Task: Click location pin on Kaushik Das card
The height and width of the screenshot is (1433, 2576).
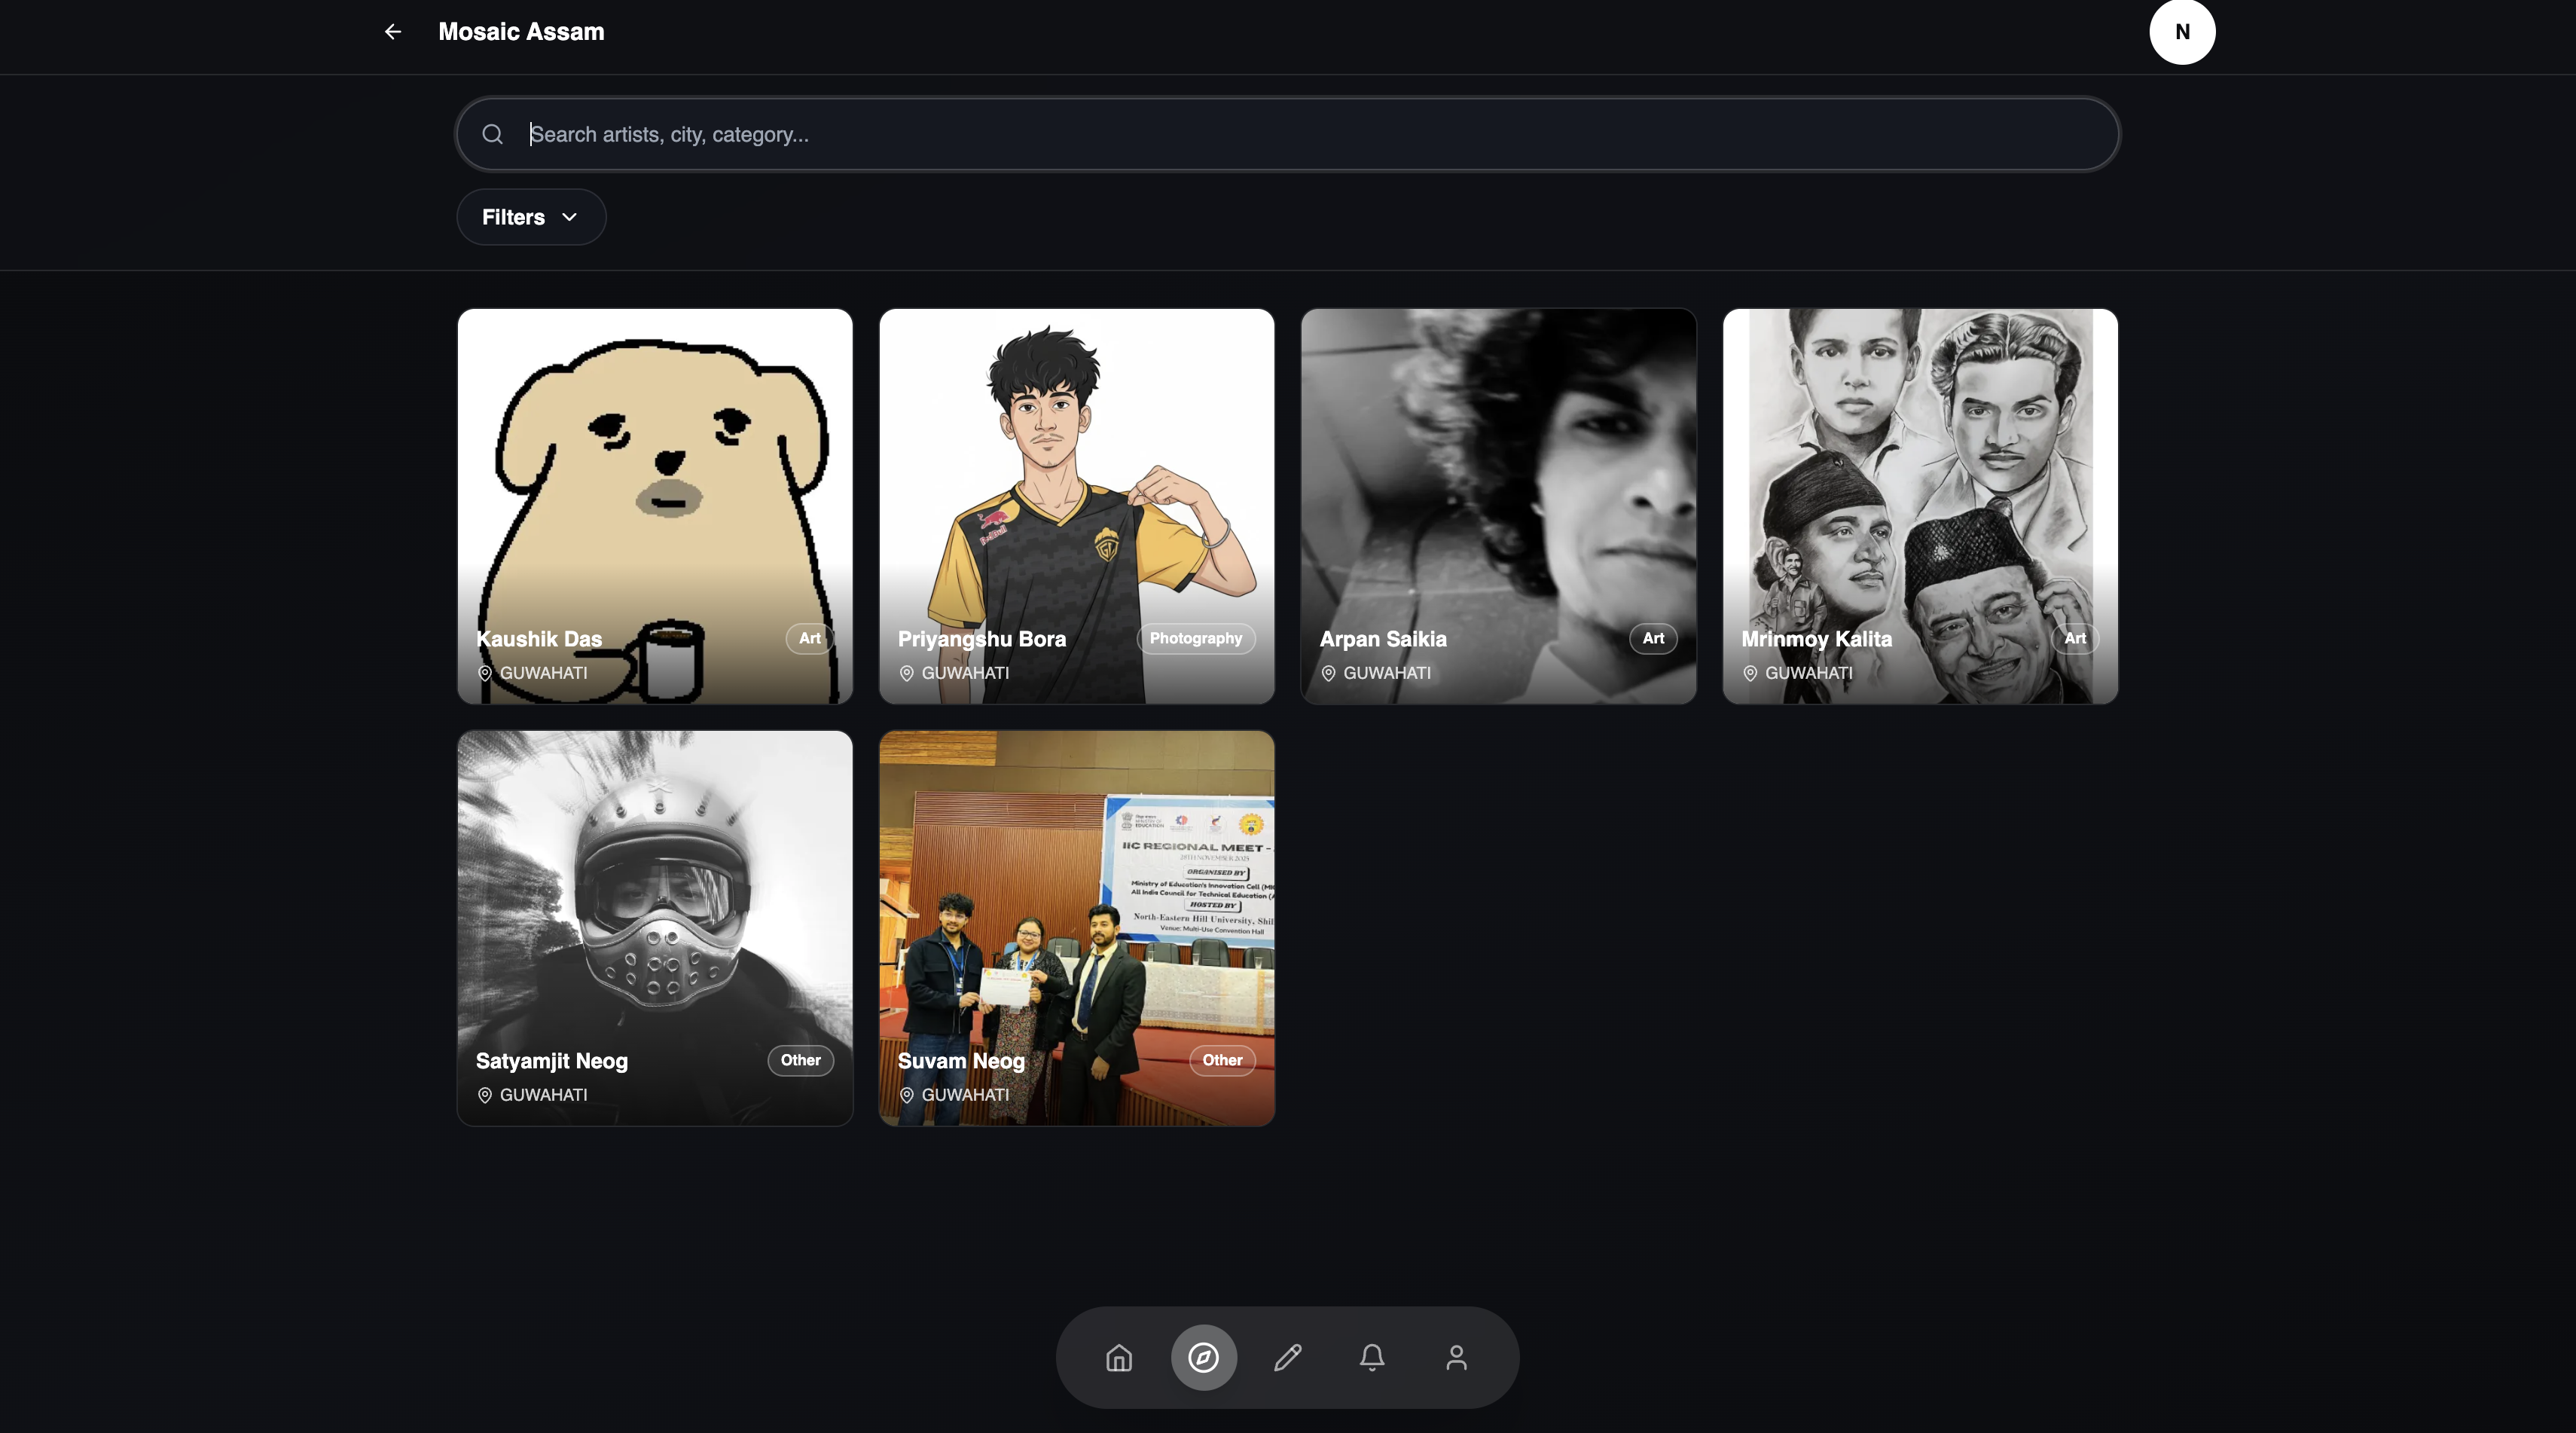Action: coord(485,673)
